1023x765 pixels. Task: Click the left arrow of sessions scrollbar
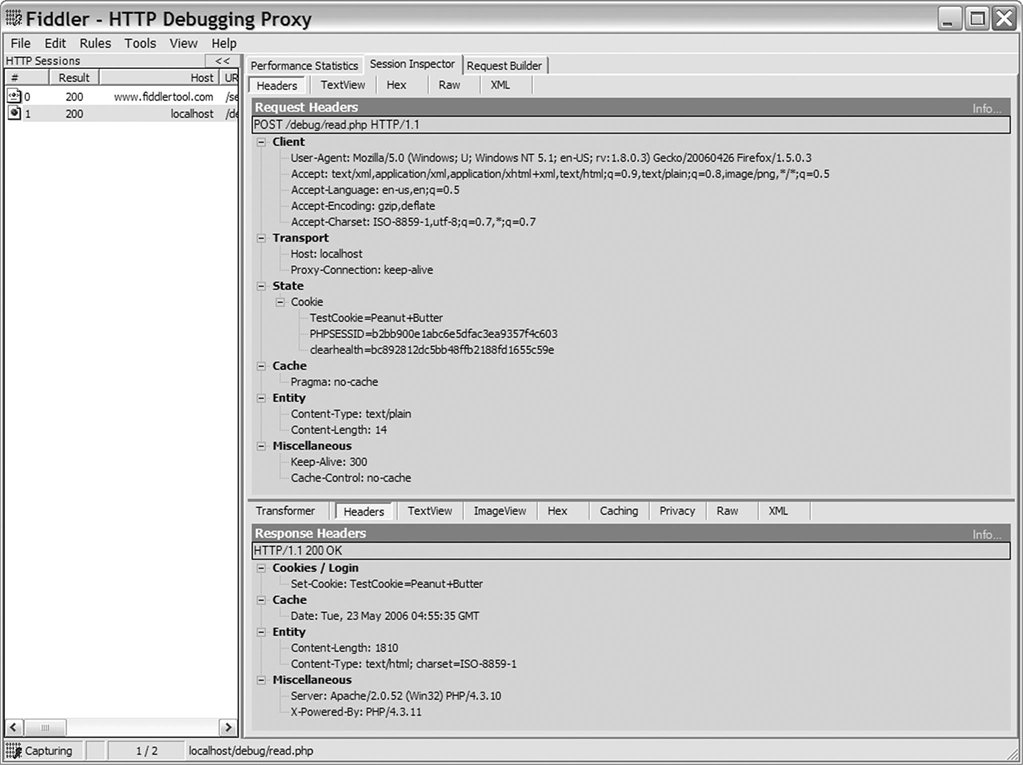point(14,727)
